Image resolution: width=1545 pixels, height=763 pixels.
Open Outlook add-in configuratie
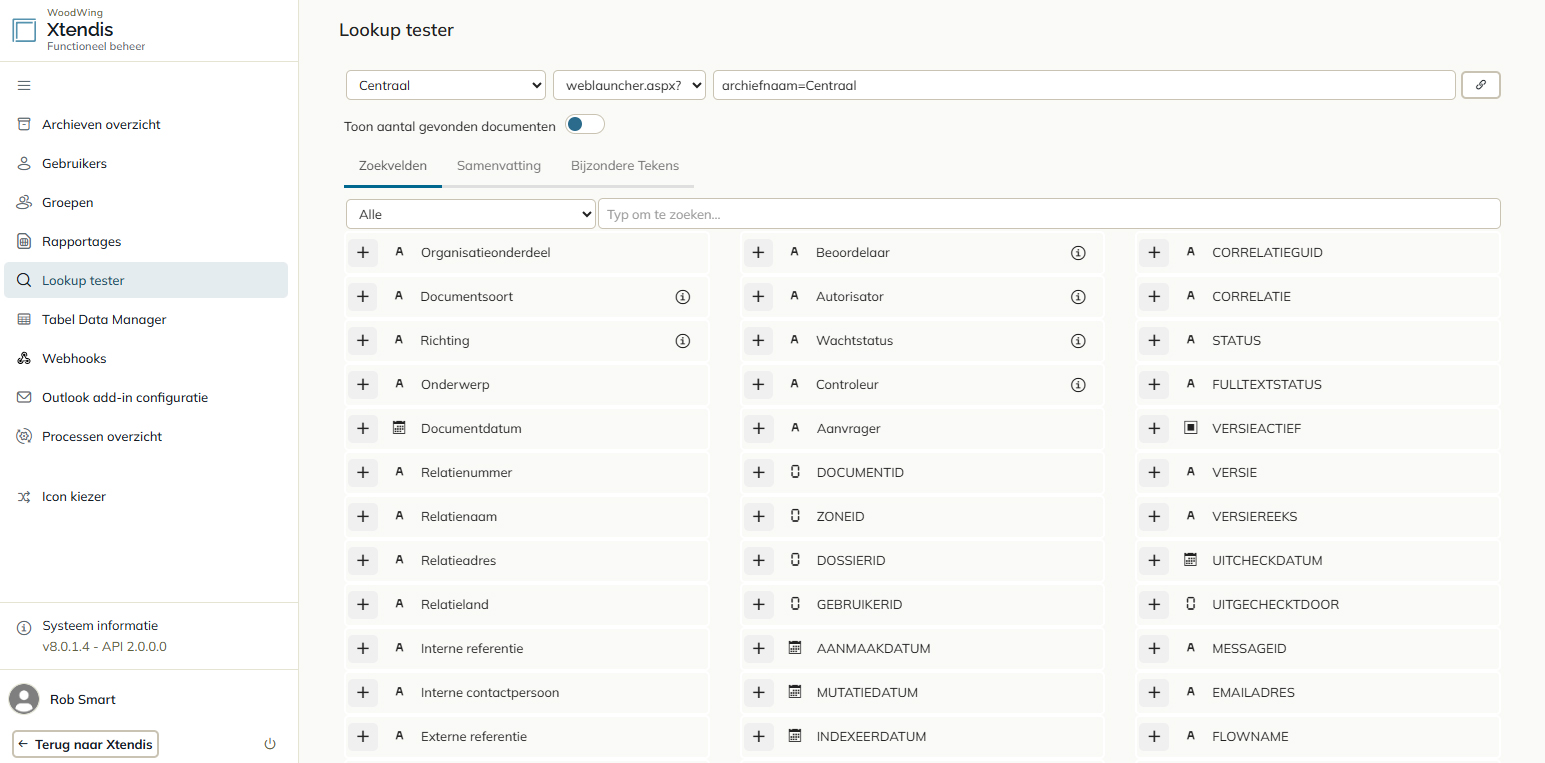146,398
